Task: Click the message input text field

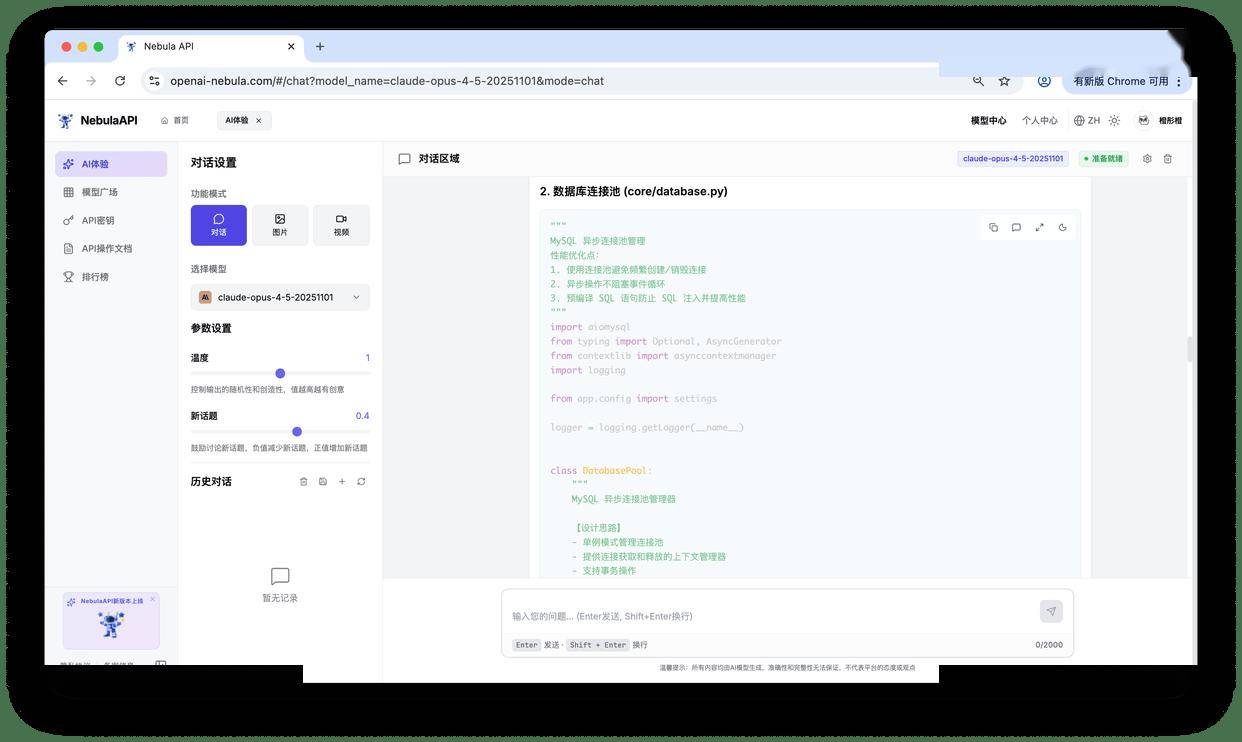Action: 770,616
